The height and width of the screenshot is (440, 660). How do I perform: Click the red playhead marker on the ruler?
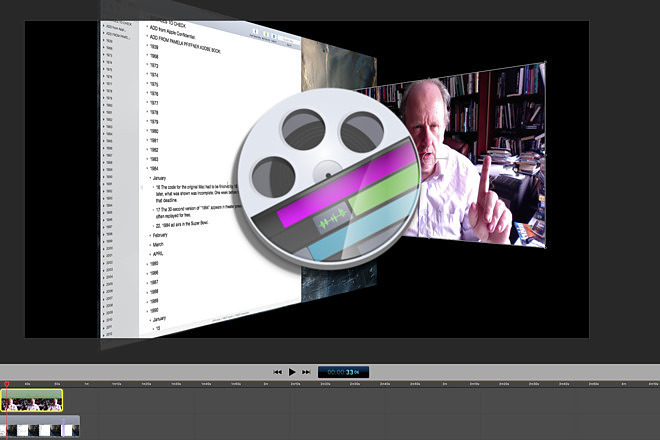coord(7,384)
